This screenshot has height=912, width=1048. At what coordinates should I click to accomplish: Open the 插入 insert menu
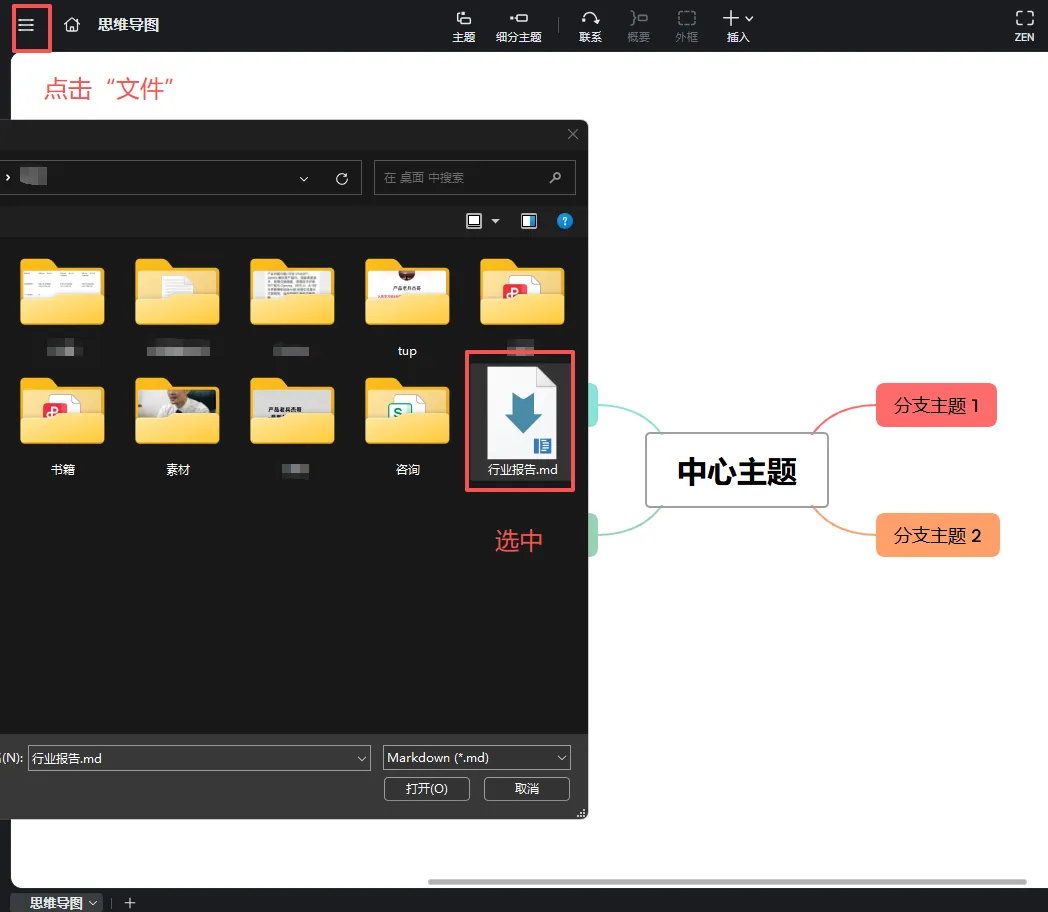[x=738, y=26]
